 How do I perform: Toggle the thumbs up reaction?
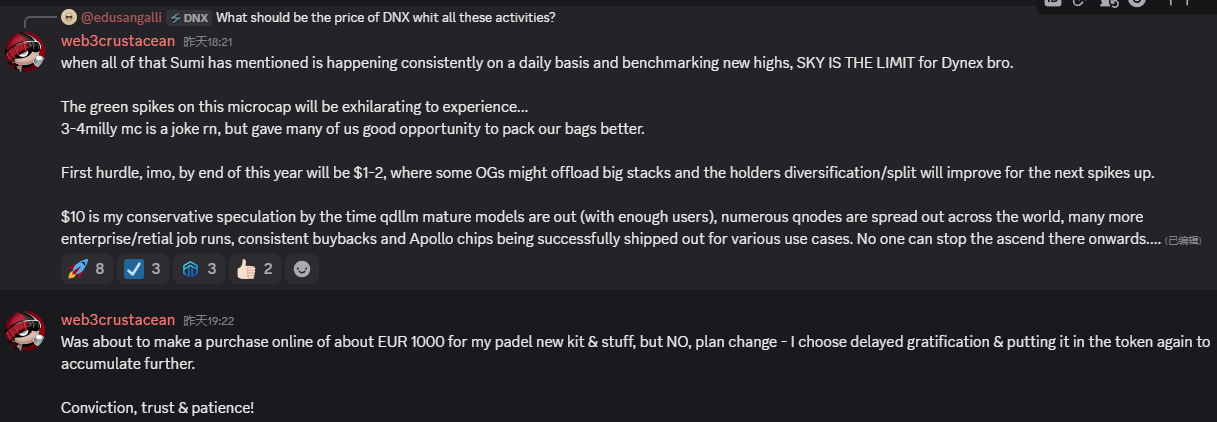click(254, 269)
